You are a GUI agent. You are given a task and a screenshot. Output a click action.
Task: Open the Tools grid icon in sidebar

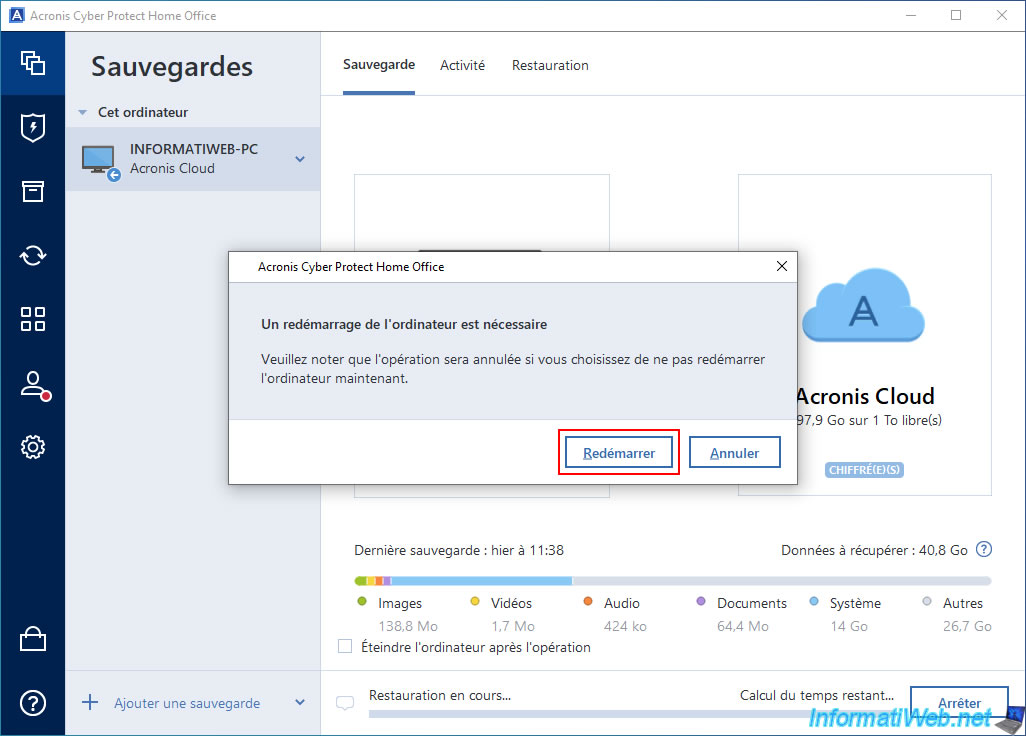click(x=33, y=319)
